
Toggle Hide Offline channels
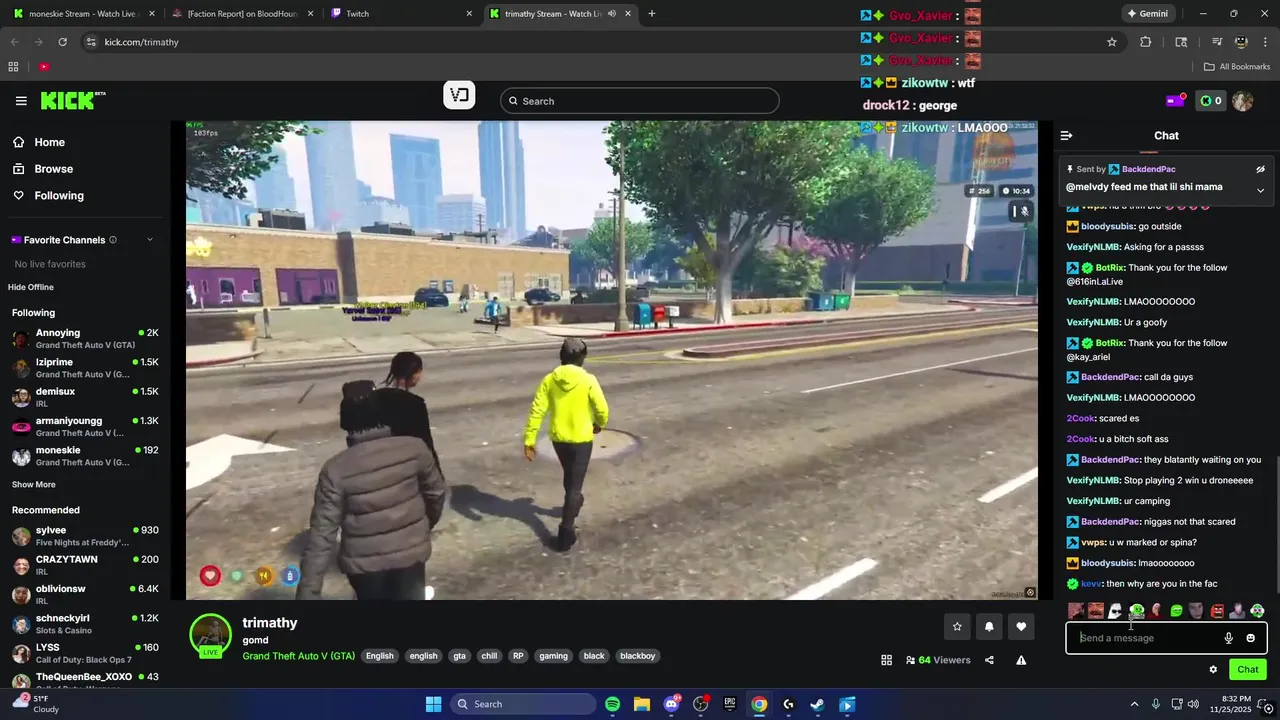[x=31, y=287]
